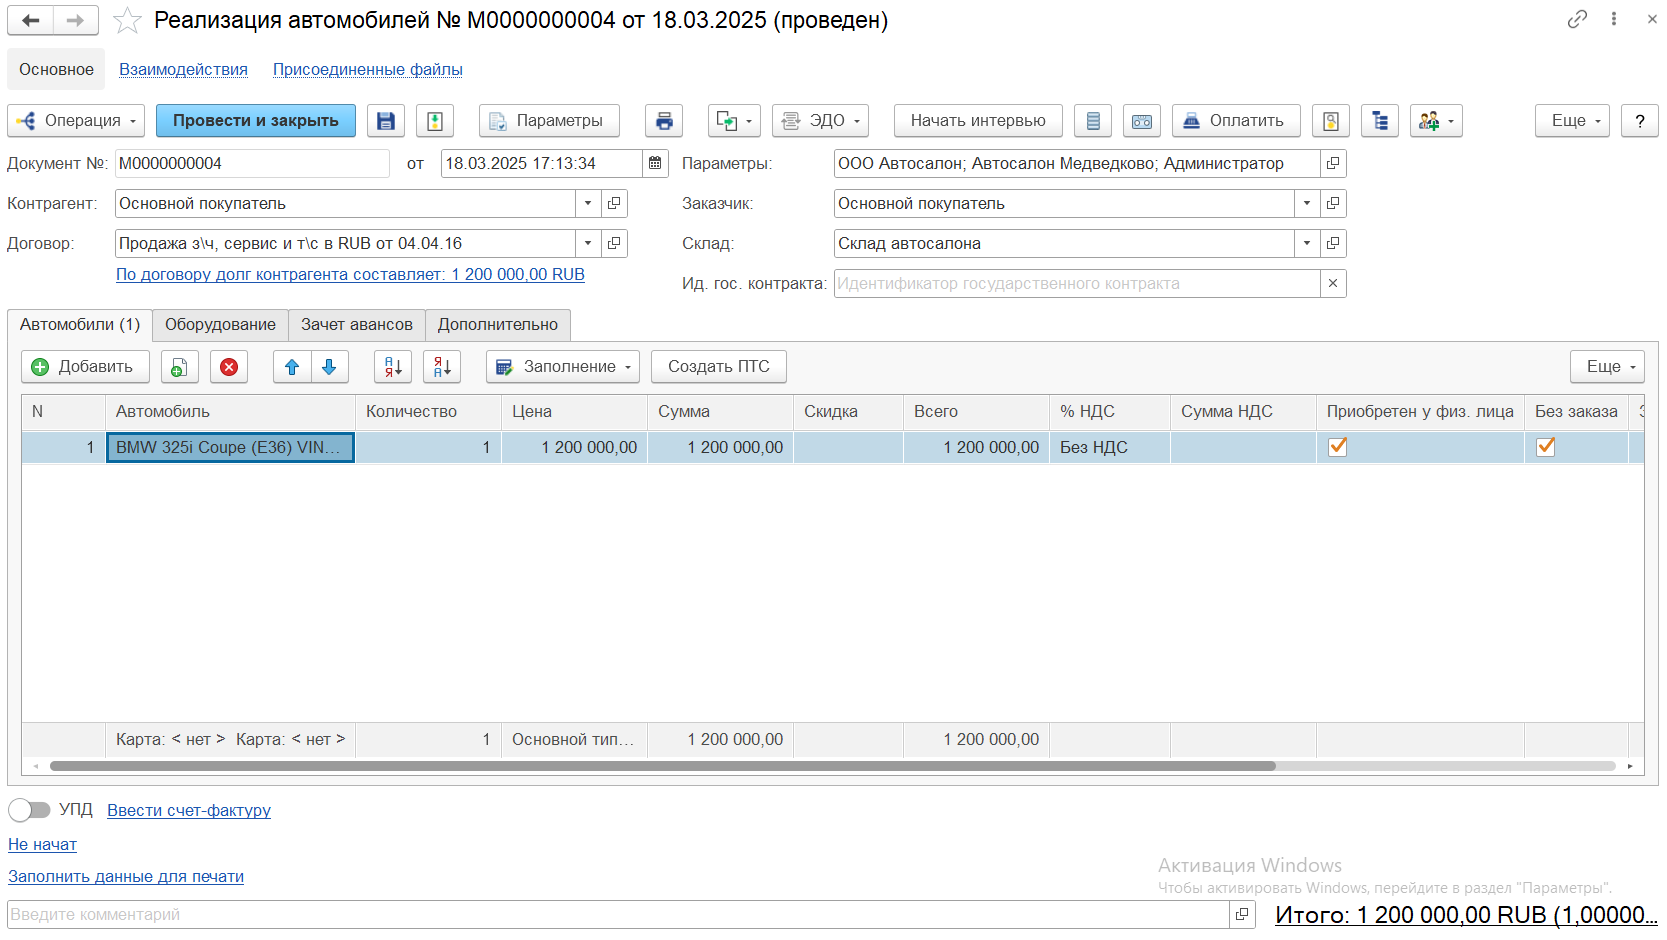This screenshot has width=1667, height=940.
Task: Switch to the Дополнительно tab
Action: (498, 325)
